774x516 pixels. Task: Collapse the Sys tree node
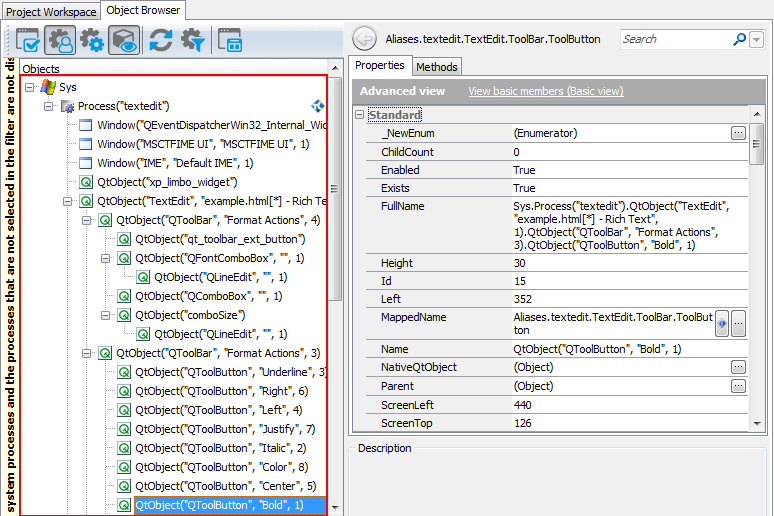[29, 87]
